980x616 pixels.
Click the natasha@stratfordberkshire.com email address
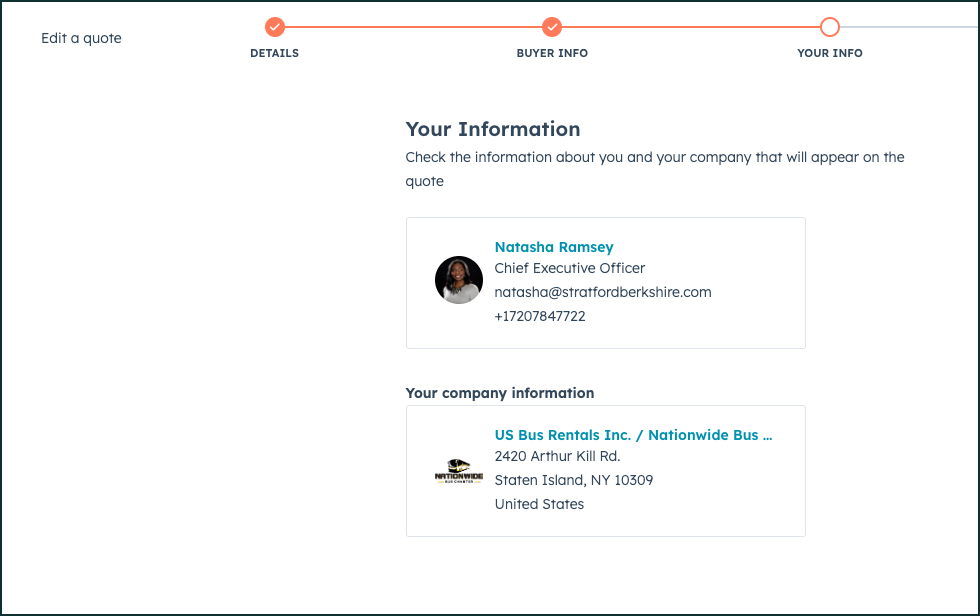603,292
